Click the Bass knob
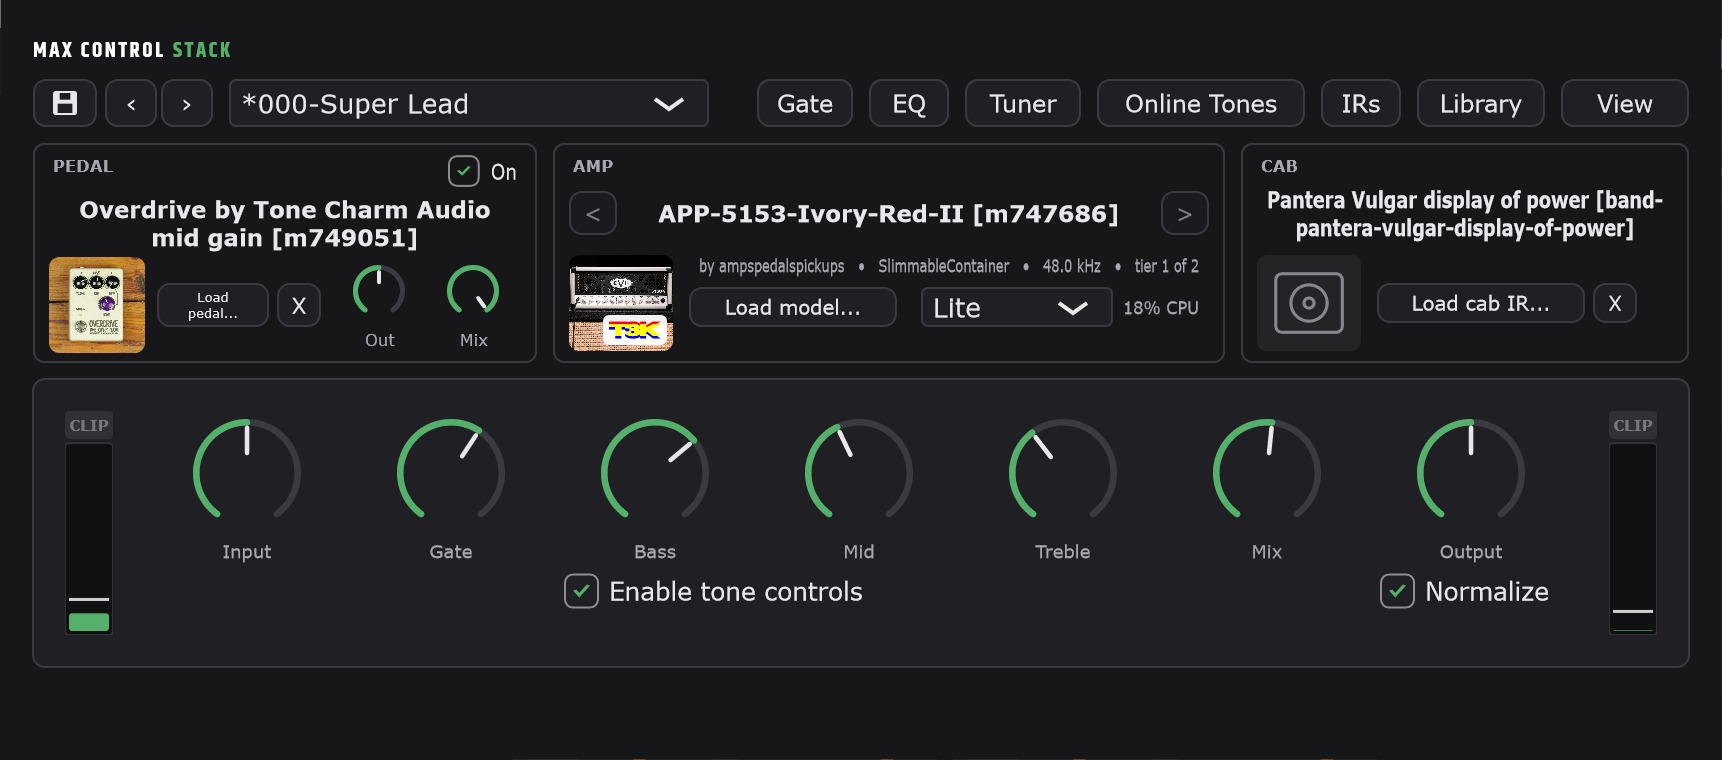Viewport: 1722px width, 760px height. click(655, 471)
